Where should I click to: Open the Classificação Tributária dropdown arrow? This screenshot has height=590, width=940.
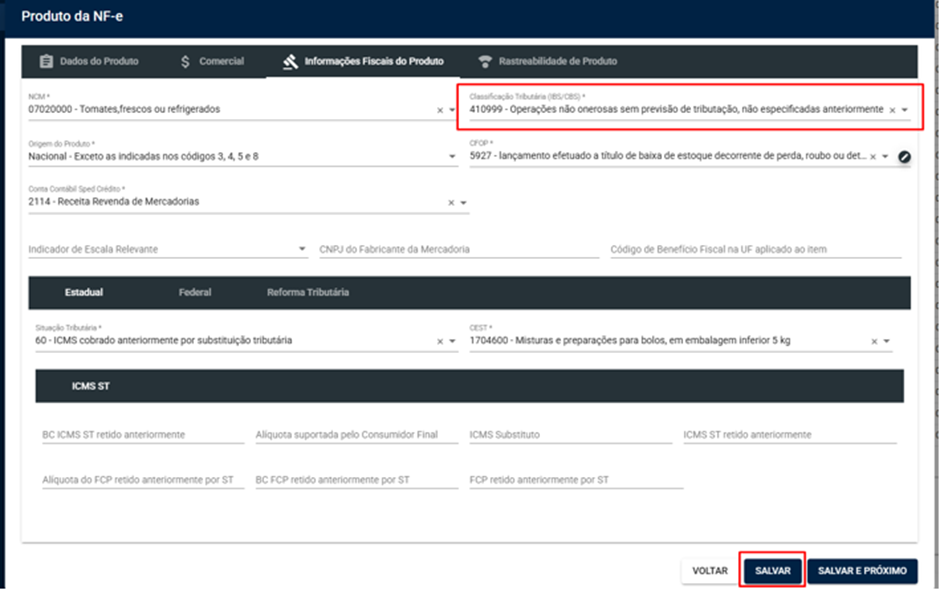point(905,110)
